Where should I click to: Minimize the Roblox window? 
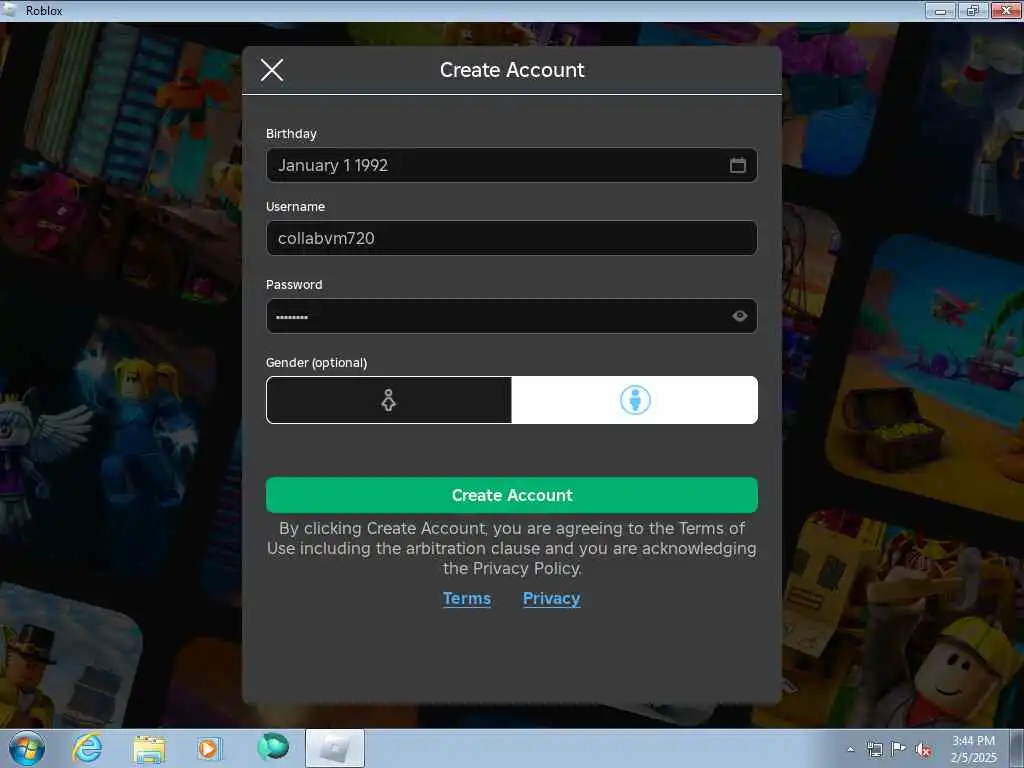coord(940,10)
